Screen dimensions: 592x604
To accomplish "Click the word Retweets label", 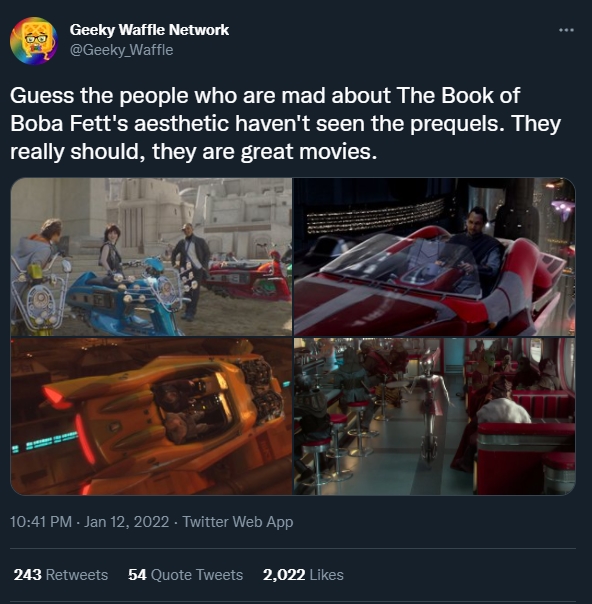I will click(77, 575).
